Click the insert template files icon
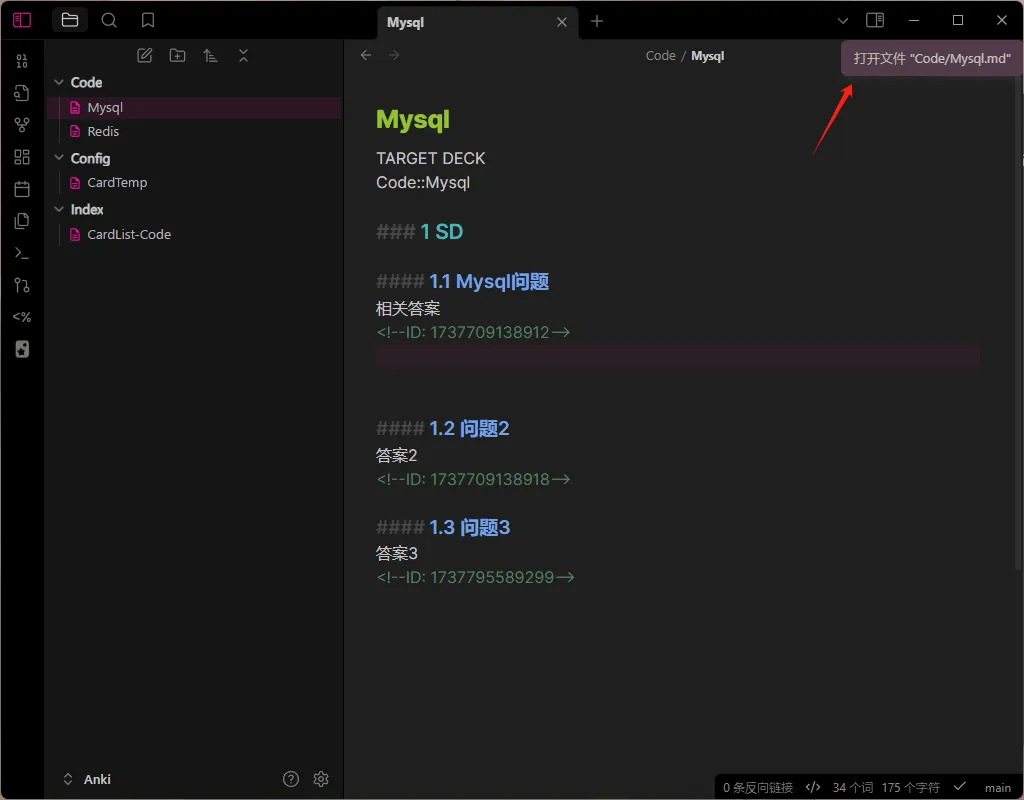This screenshot has width=1024, height=800. (x=22, y=221)
